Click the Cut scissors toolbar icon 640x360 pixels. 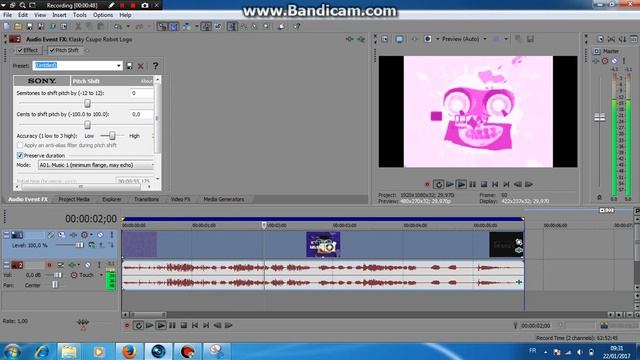coord(78,27)
